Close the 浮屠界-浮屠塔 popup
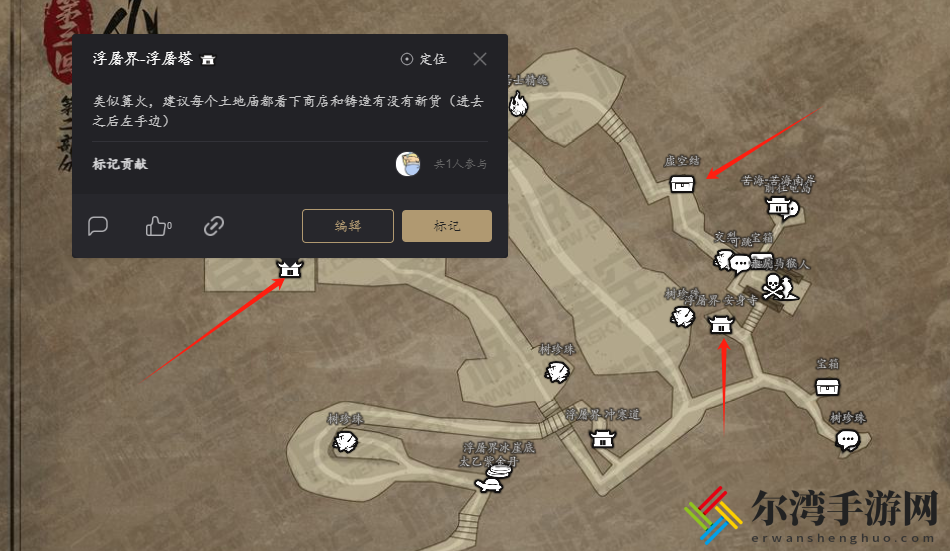Image resolution: width=950 pixels, height=551 pixels. tap(480, 59)
